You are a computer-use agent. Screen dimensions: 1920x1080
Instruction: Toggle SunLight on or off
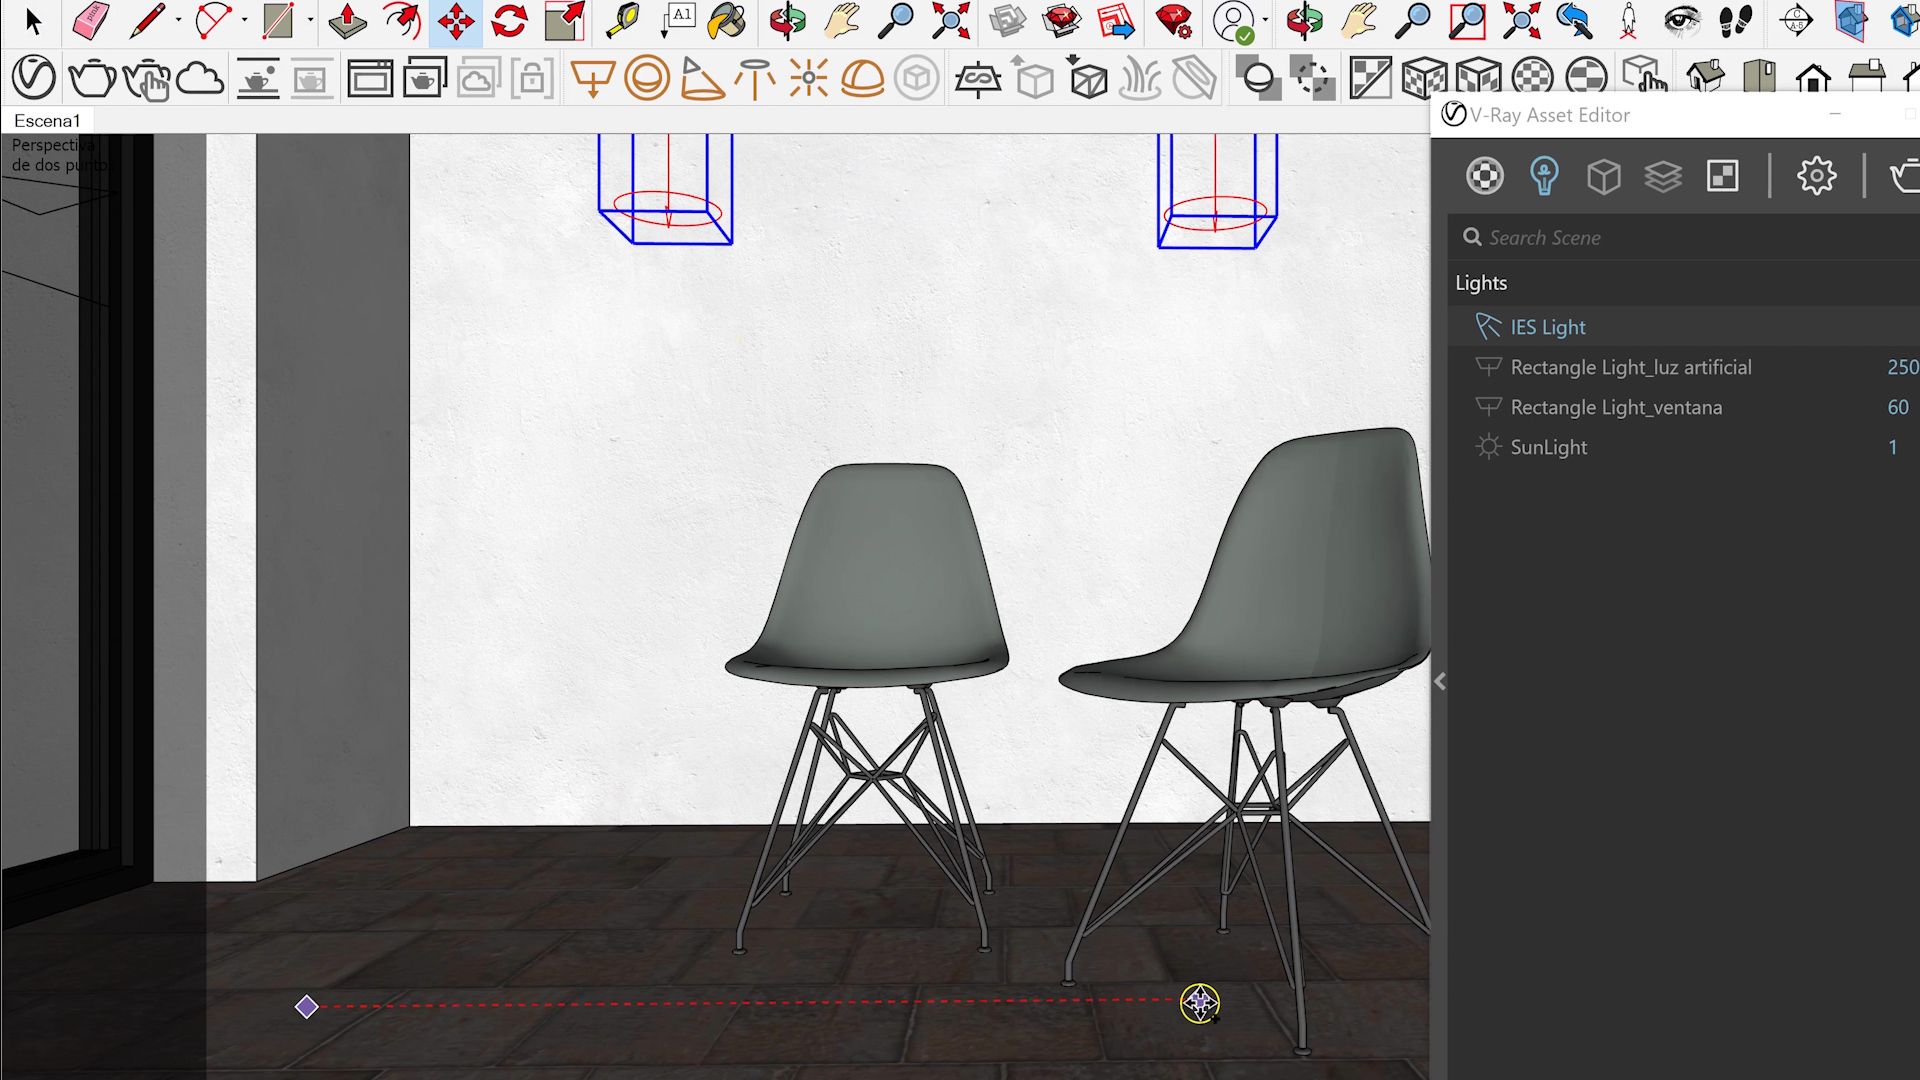[1488, 447]
